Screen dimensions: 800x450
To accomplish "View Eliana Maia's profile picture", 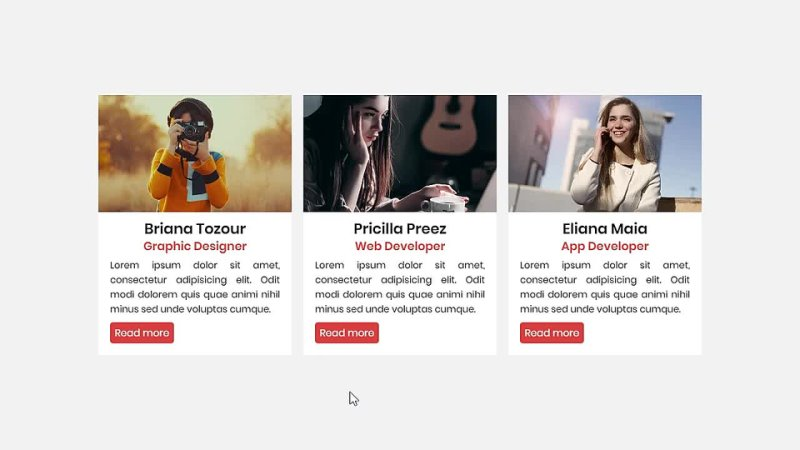I will (605, 154).
